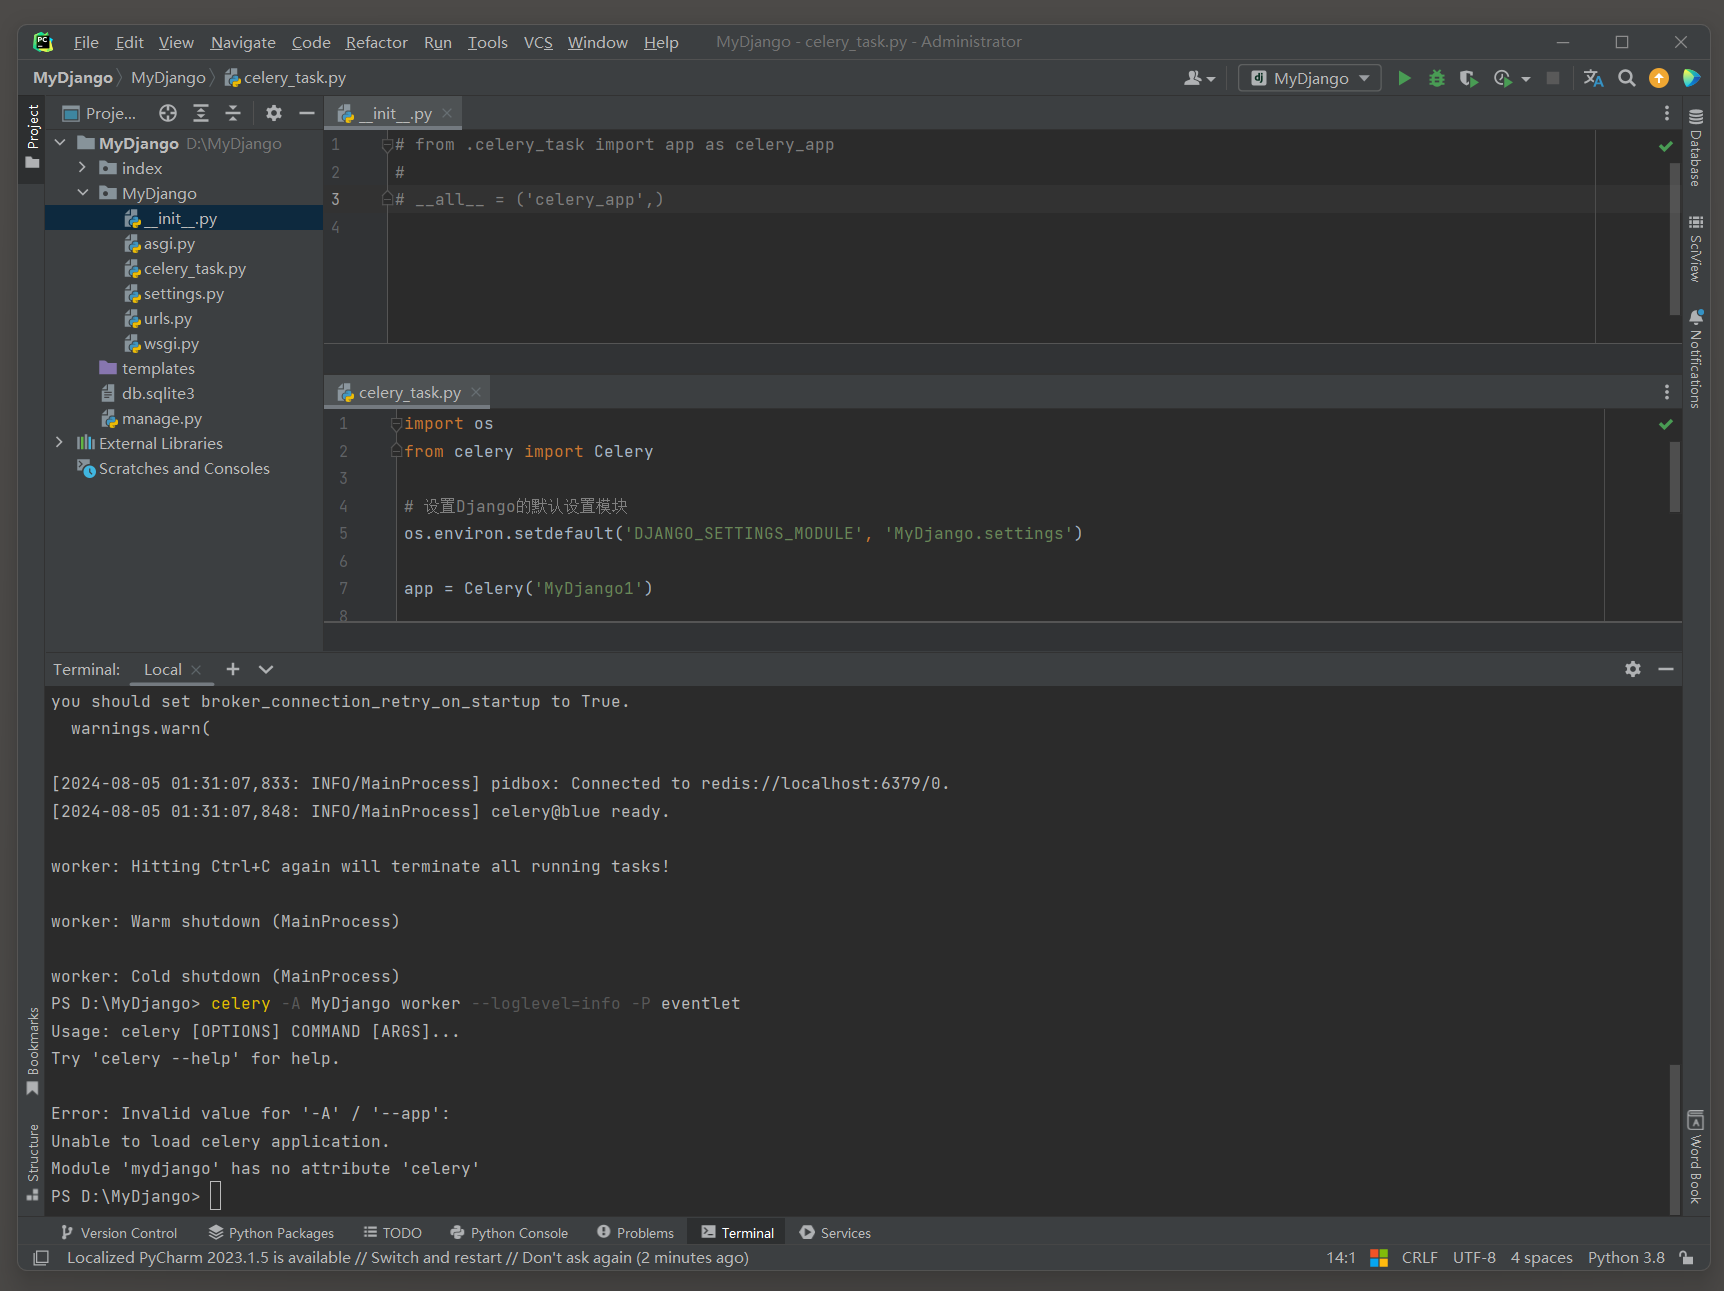Open celery_task.py editor tab options menu

point(1666,392)
